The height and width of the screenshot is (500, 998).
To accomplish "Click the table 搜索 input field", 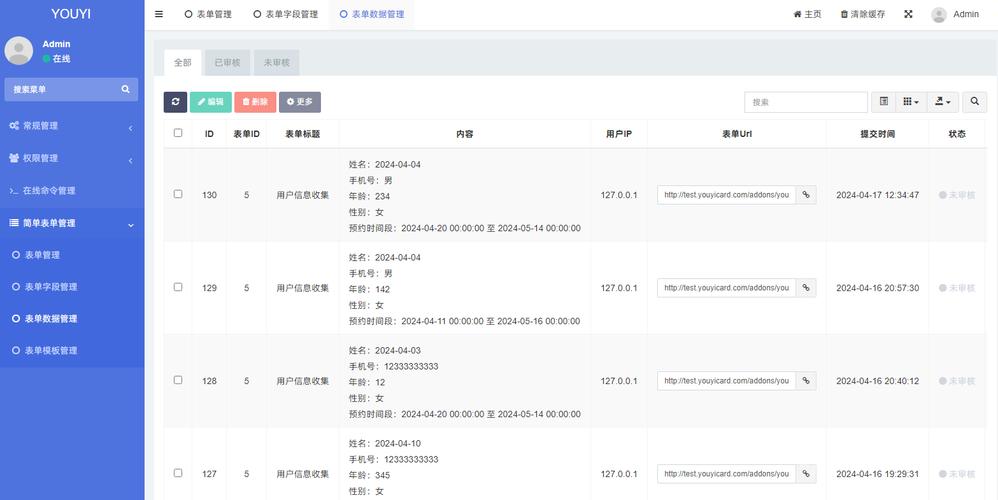I will [806, 102].
